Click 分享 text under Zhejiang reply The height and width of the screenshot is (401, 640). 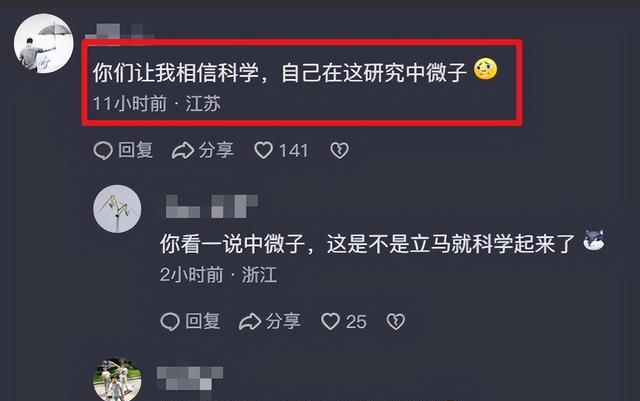pos(283,321)
